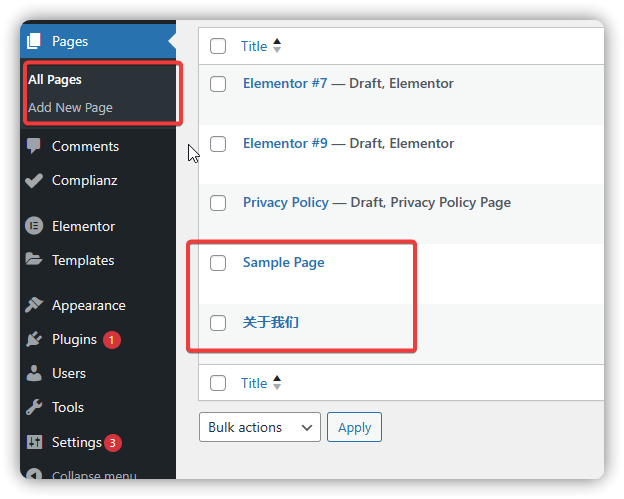Click the Plugins plug icon

click(34, 339)
